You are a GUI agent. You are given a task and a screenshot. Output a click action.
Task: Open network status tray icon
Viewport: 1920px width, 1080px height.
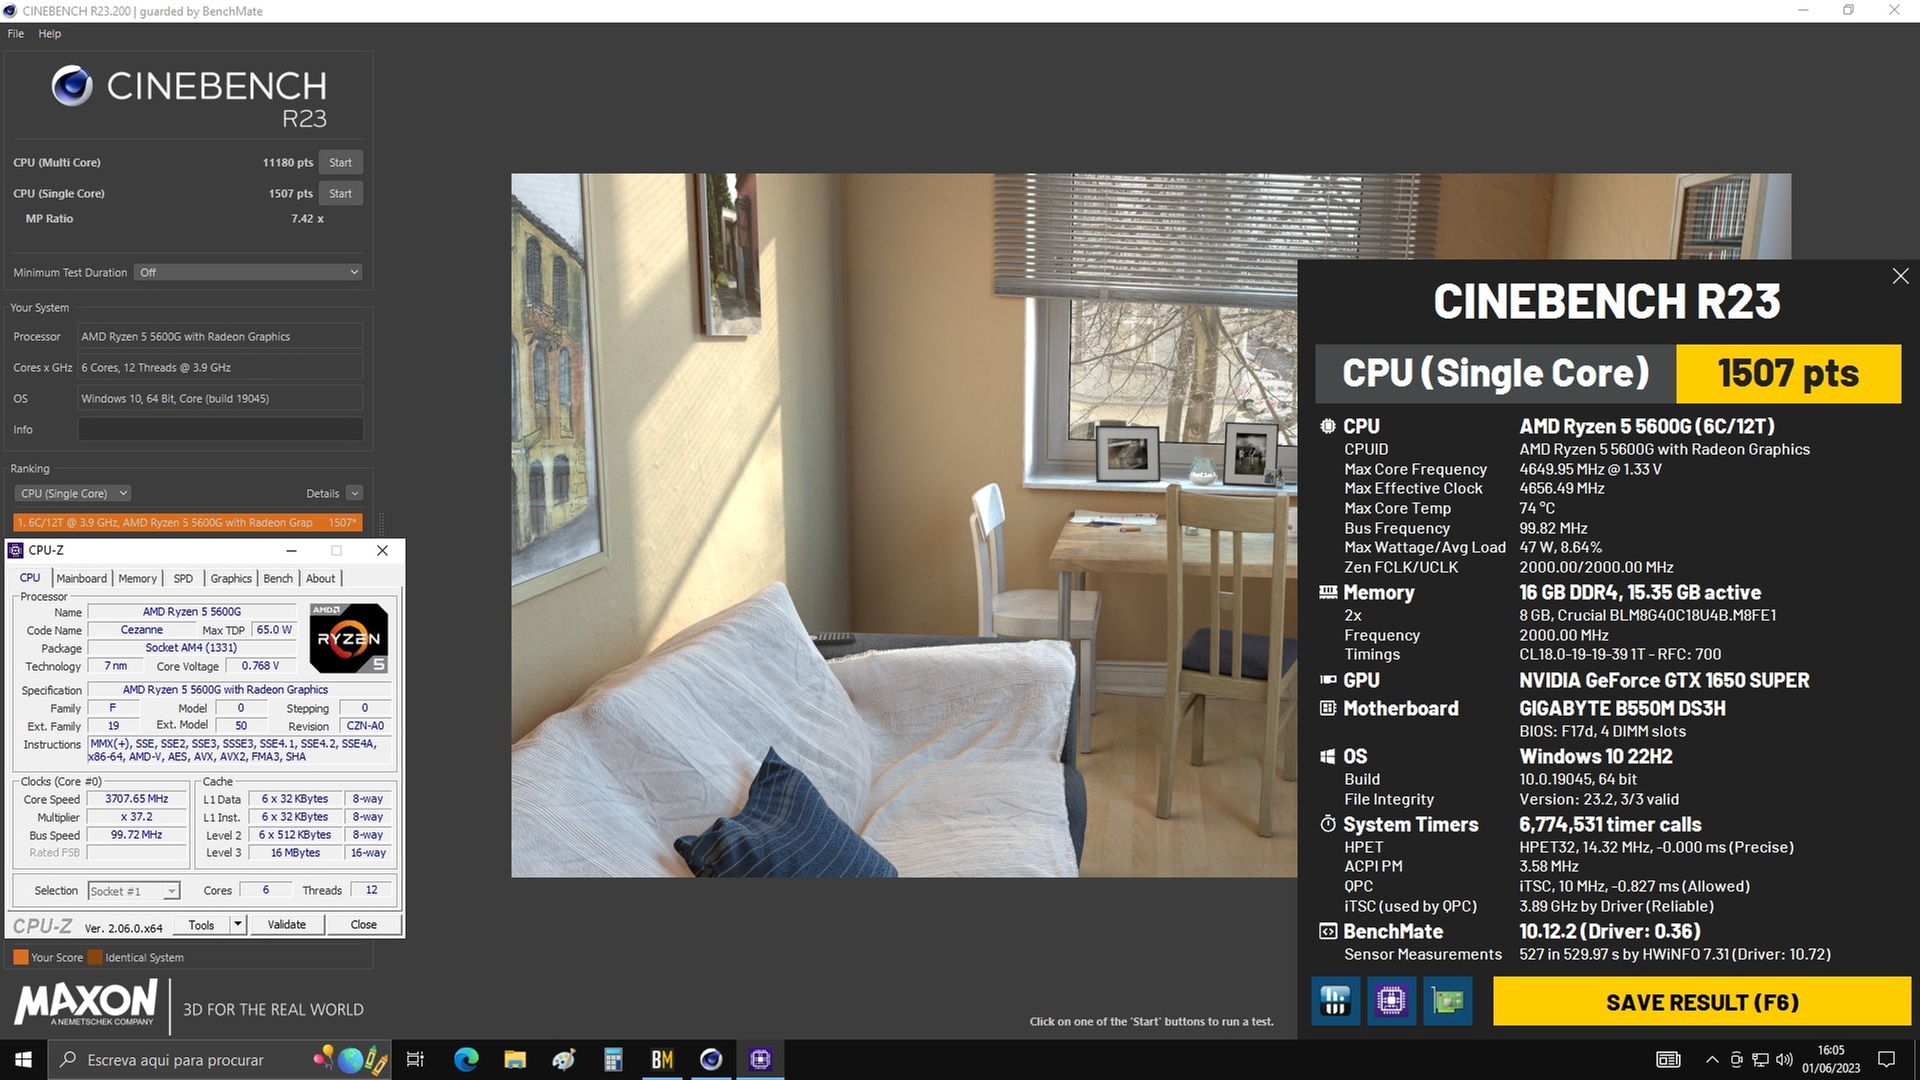(x=1760, y=1059)
